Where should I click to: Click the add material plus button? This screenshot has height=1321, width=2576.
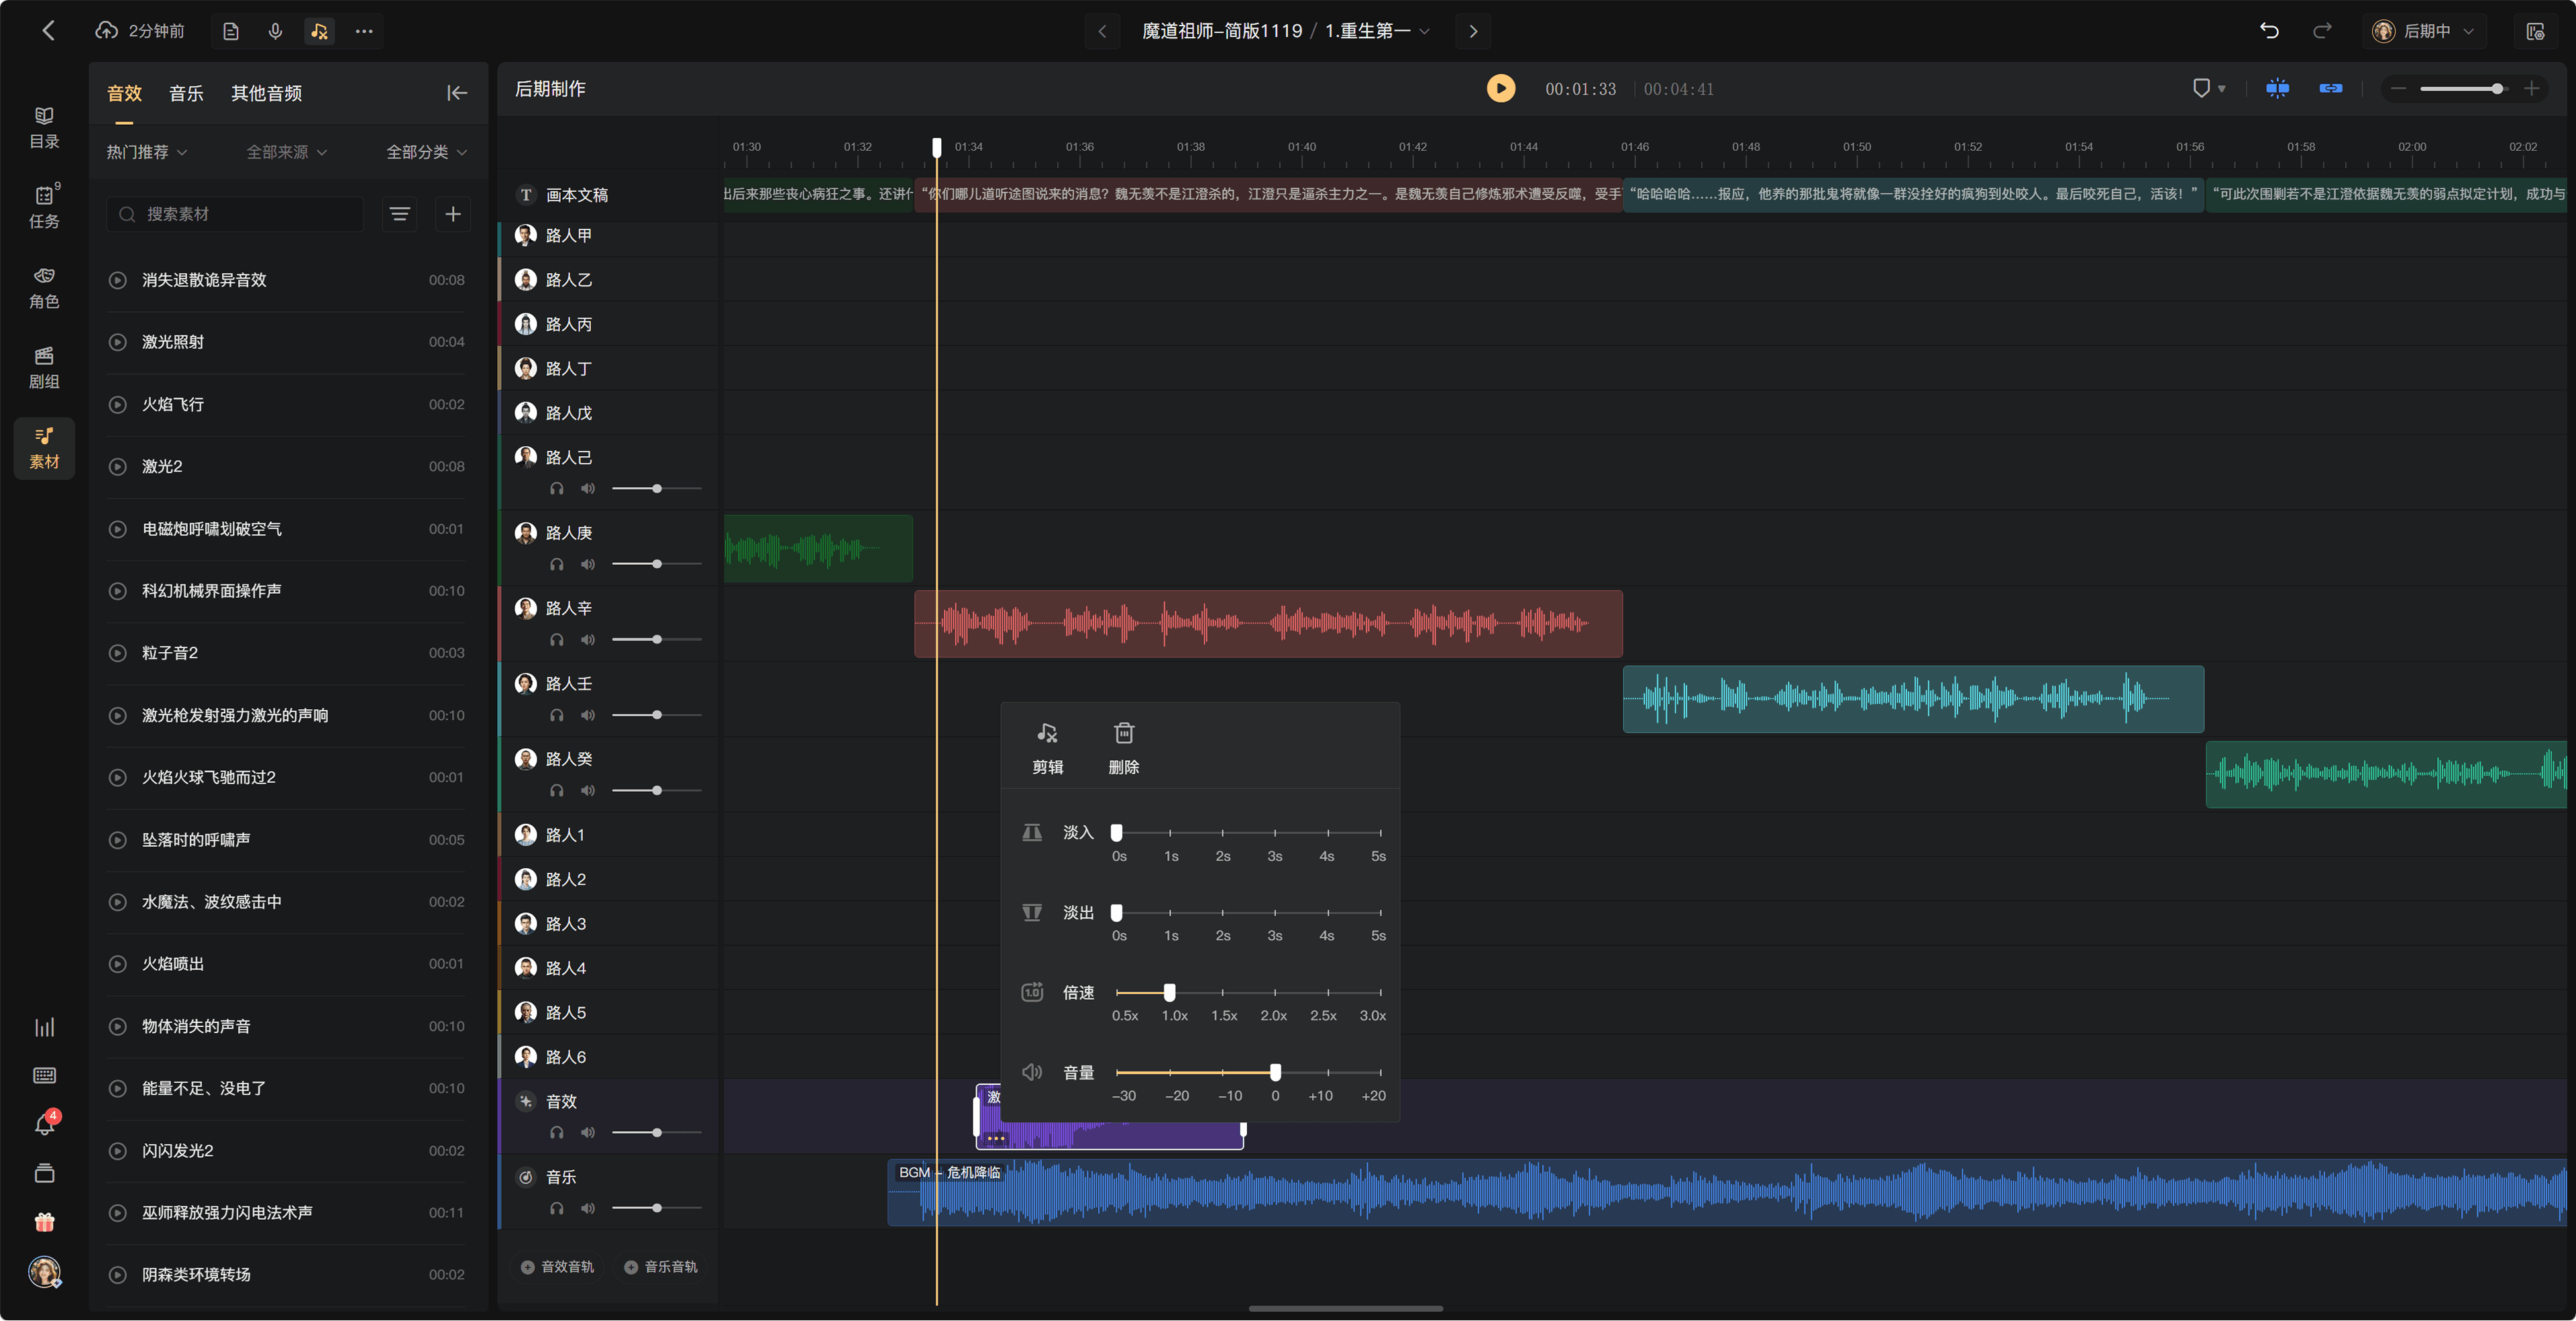pos(453,214)
